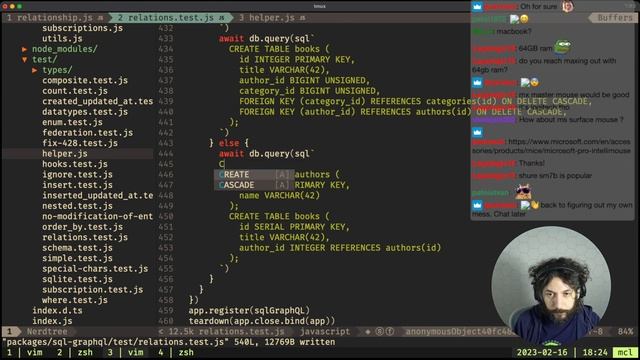Screen dimensions: 640x360
Task: Click teardown(app.close.bind(app)) on line 460
Action: (262, 321)
